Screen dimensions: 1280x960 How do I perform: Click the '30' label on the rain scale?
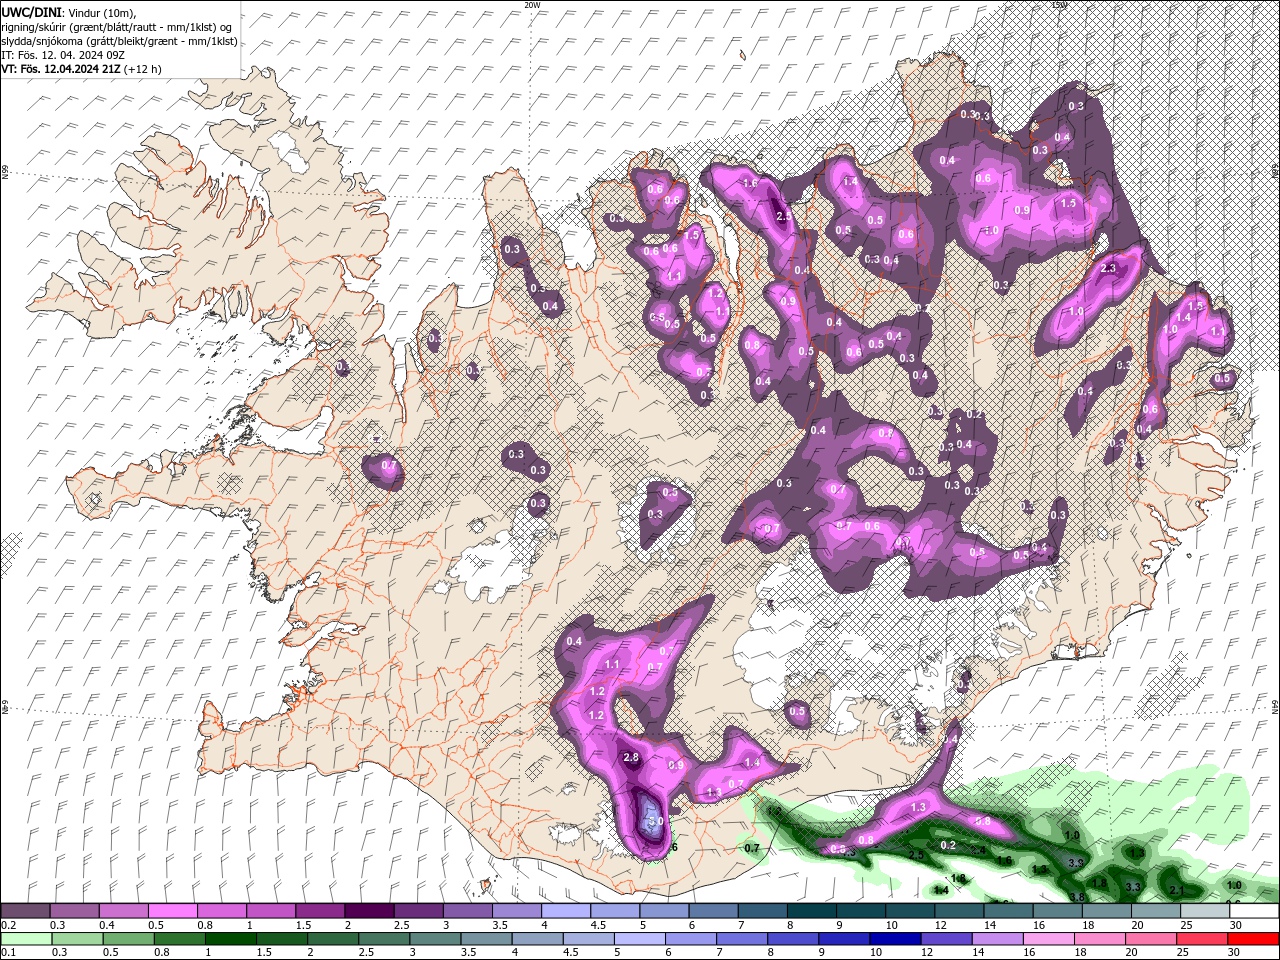(x=1234, y=953)
